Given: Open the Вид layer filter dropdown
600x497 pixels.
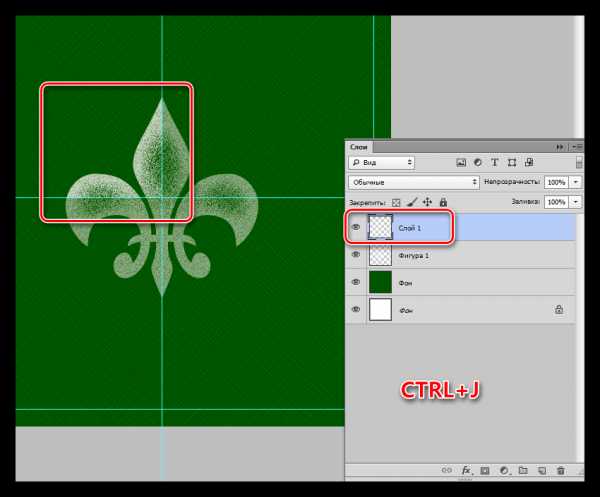Looking at the screenshot, I should [382, 162].
